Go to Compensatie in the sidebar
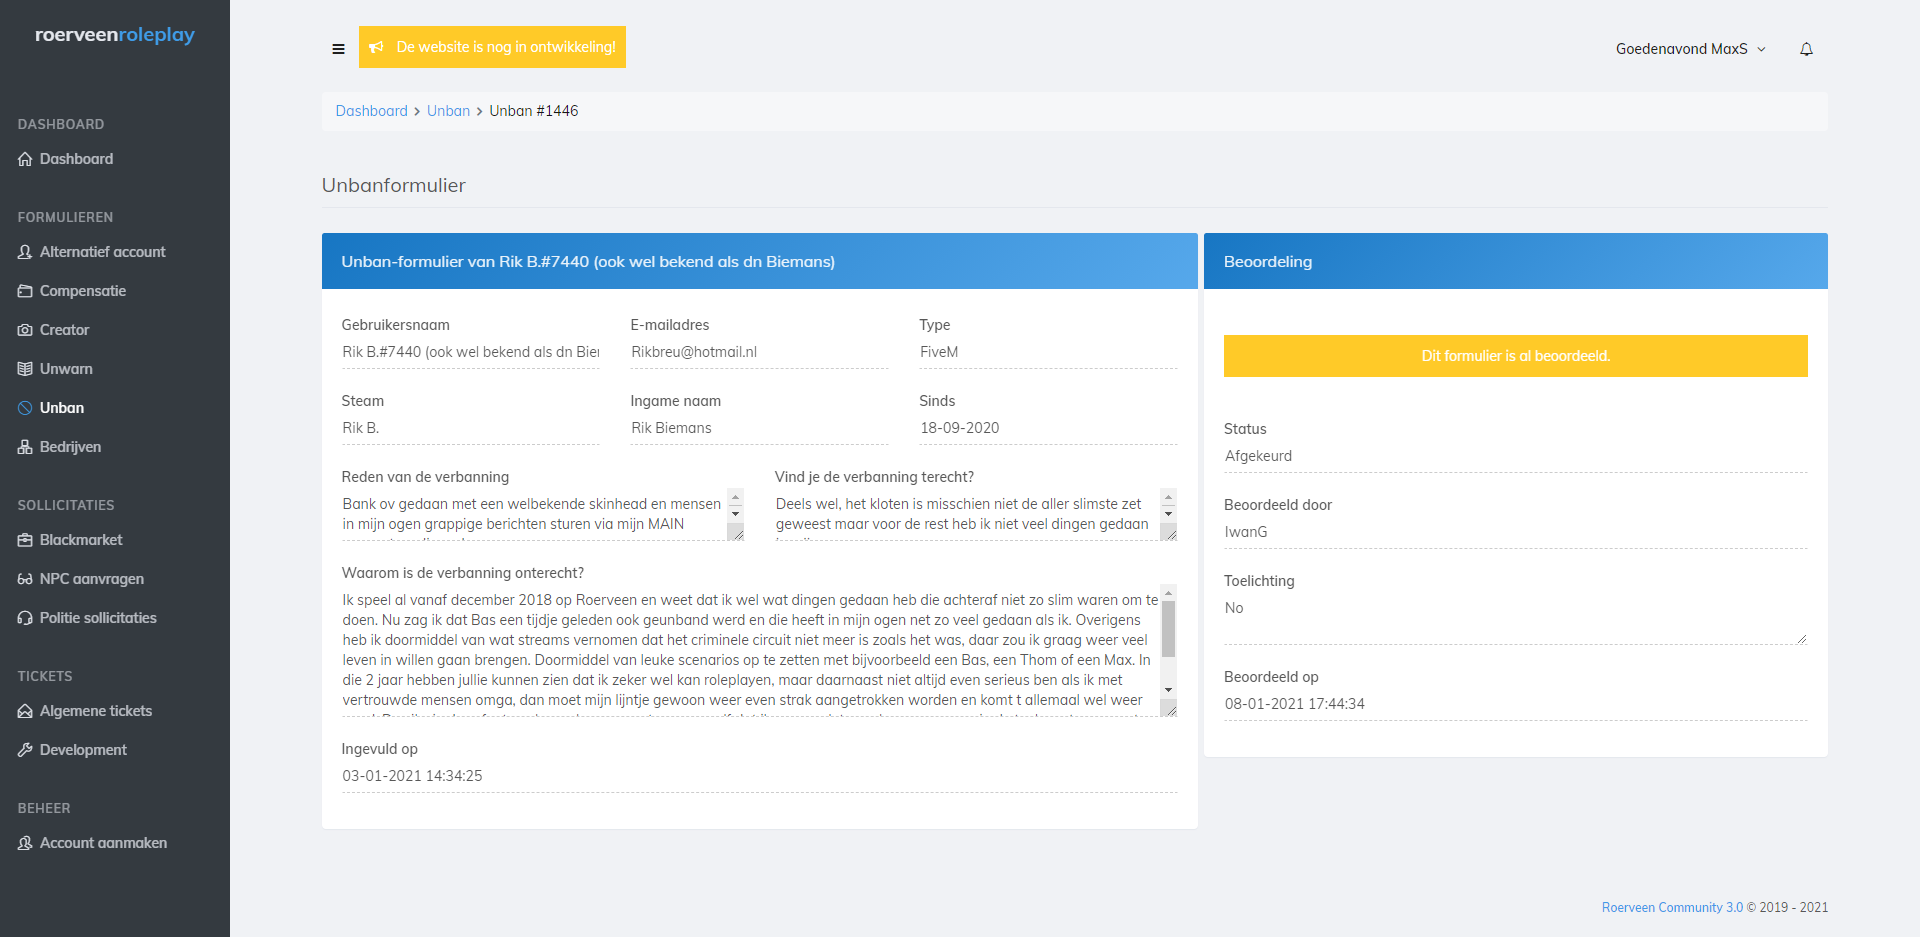Image resolution: width=1920 pixels, height=937 pixels. click(x=83, y=291)
